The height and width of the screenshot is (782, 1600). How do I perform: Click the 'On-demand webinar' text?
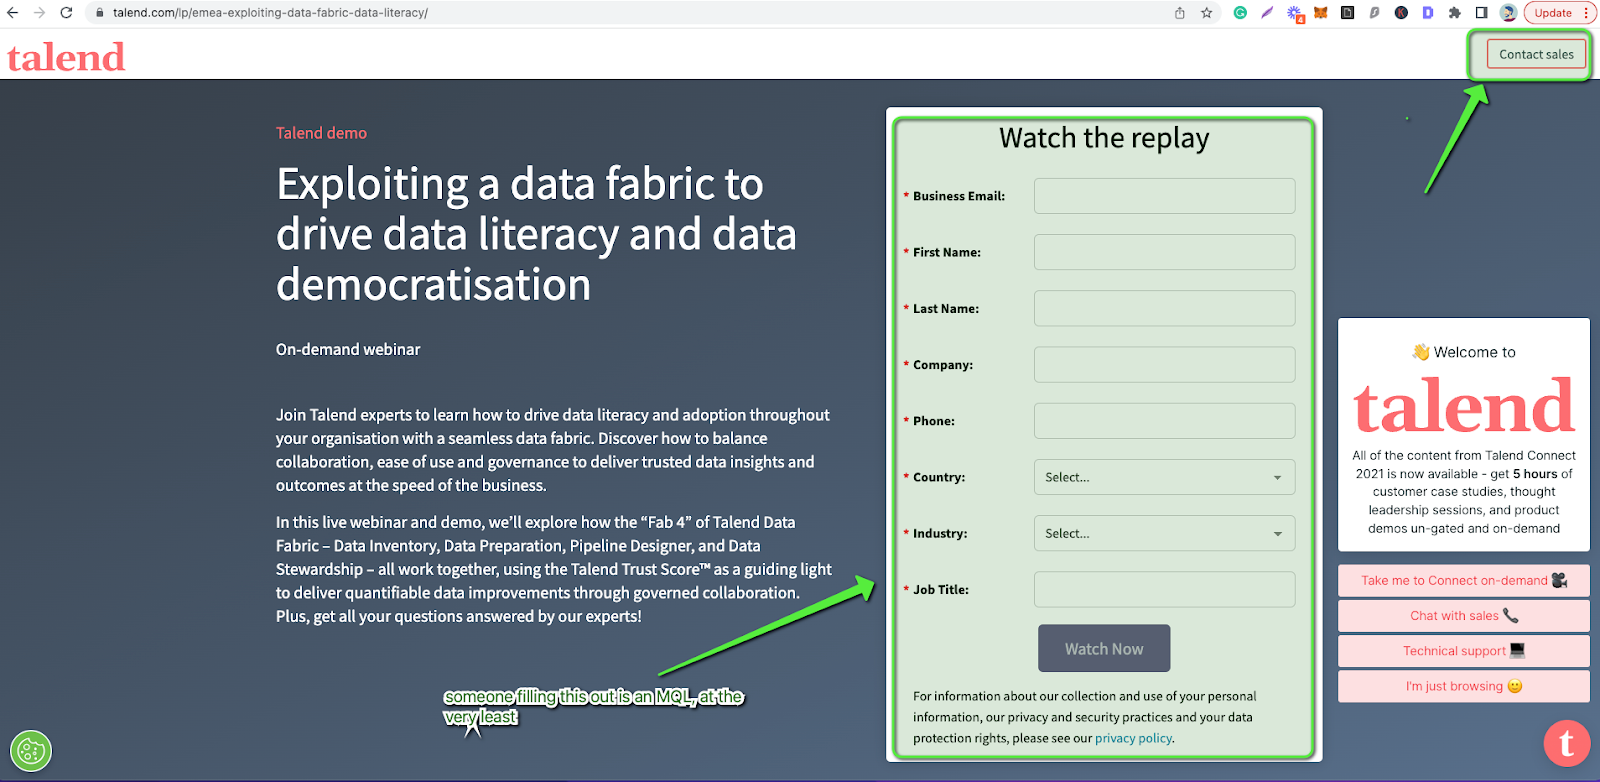[x=348, y=349]
